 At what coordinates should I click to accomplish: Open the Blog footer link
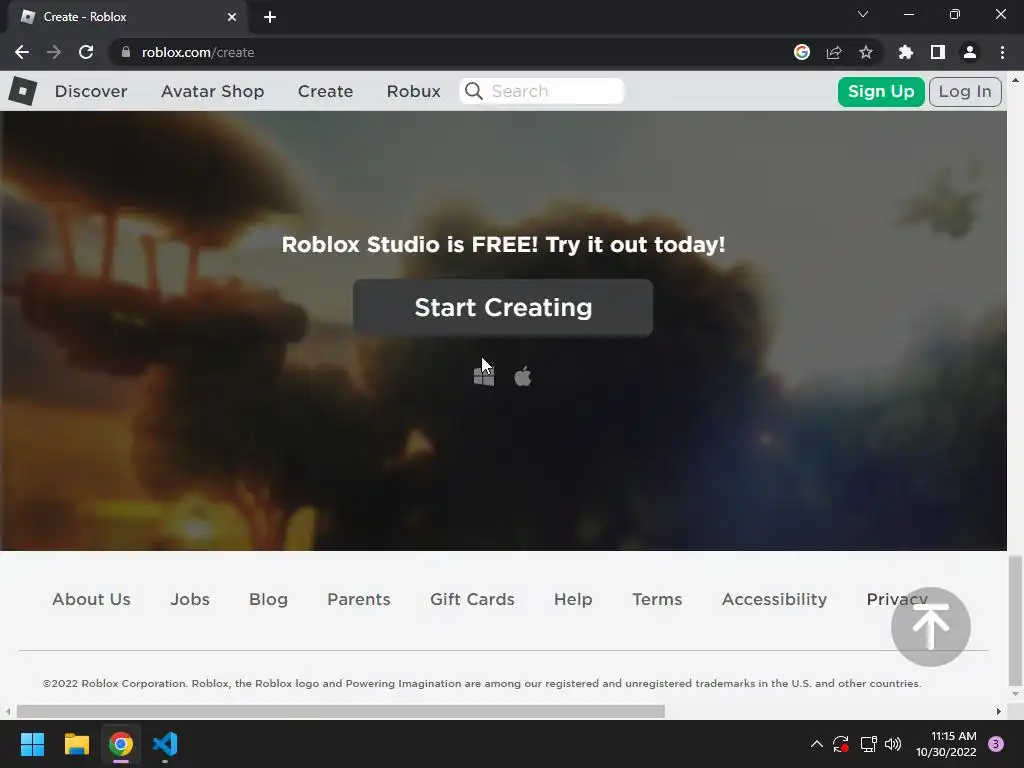coord(268,599)
